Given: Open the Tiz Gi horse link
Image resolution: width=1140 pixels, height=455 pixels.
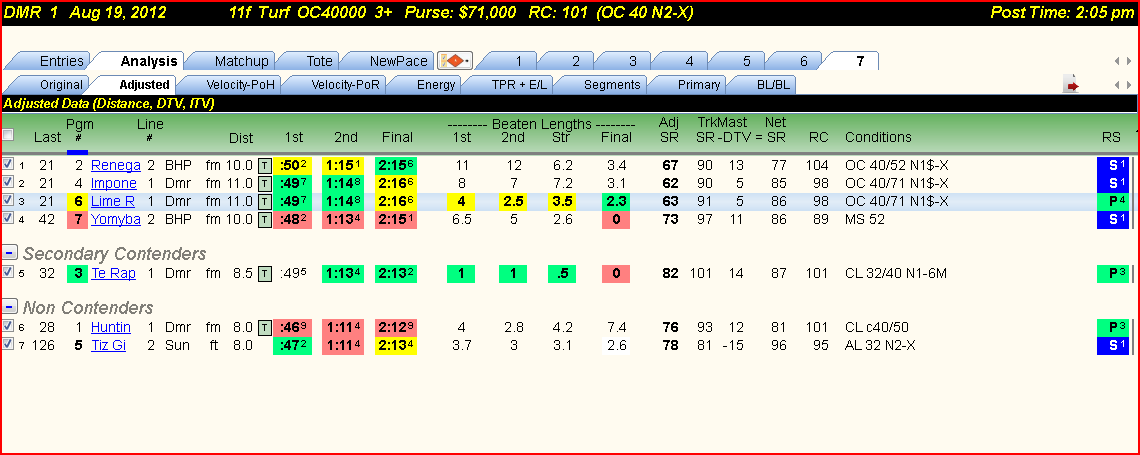Looking at the screenshot, I should [108, 346].
